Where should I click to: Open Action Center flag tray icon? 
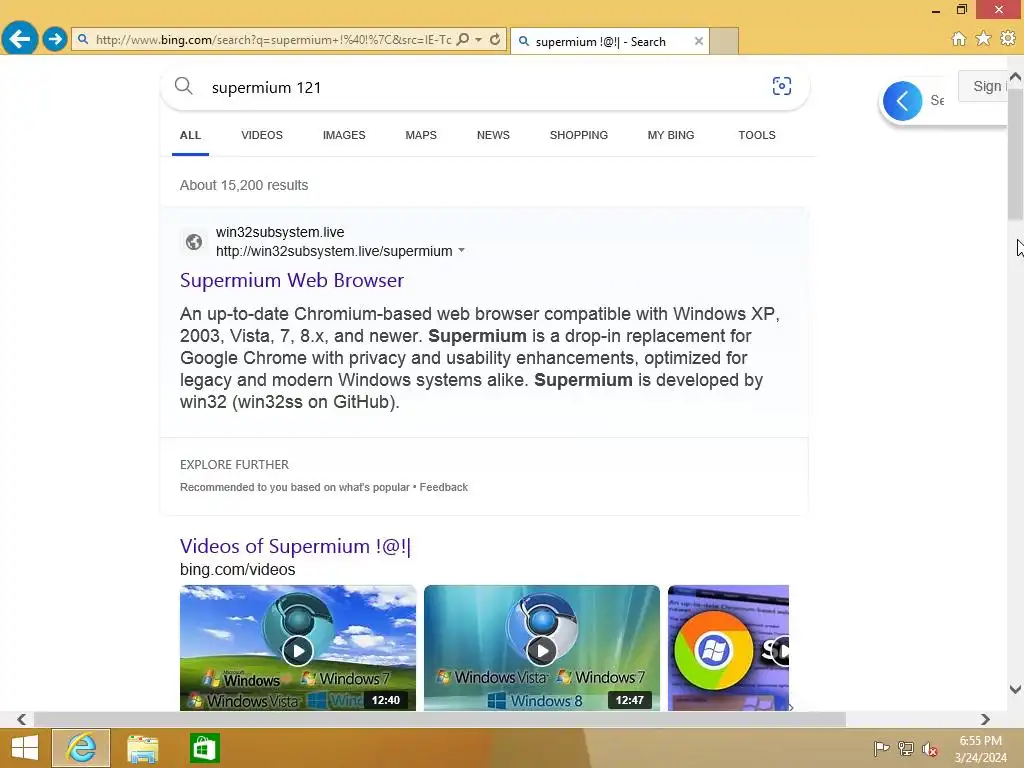[881, 748]
